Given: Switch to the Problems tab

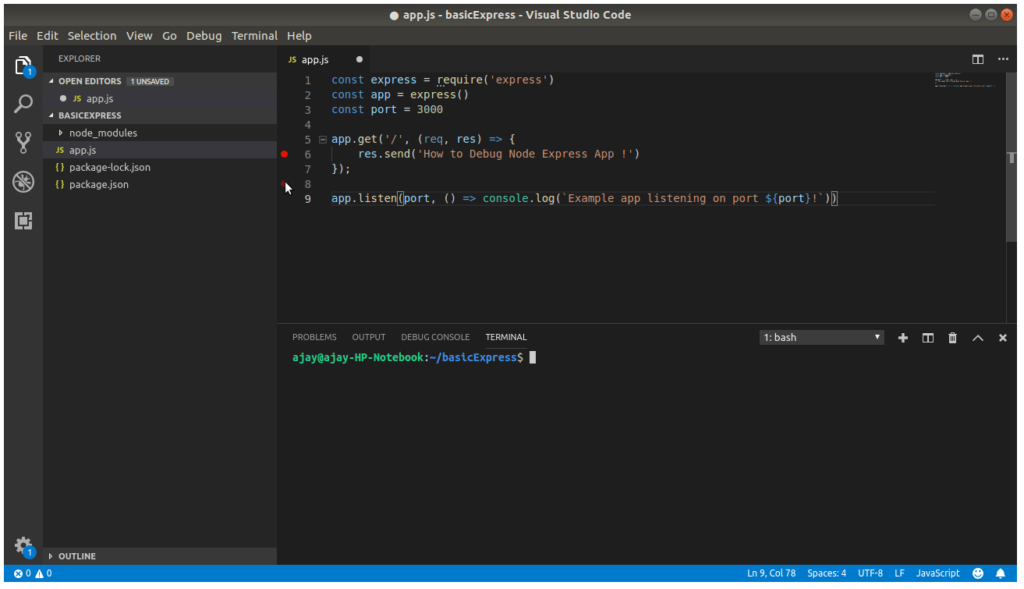Looking at the screenshot, I should point(314,338).
